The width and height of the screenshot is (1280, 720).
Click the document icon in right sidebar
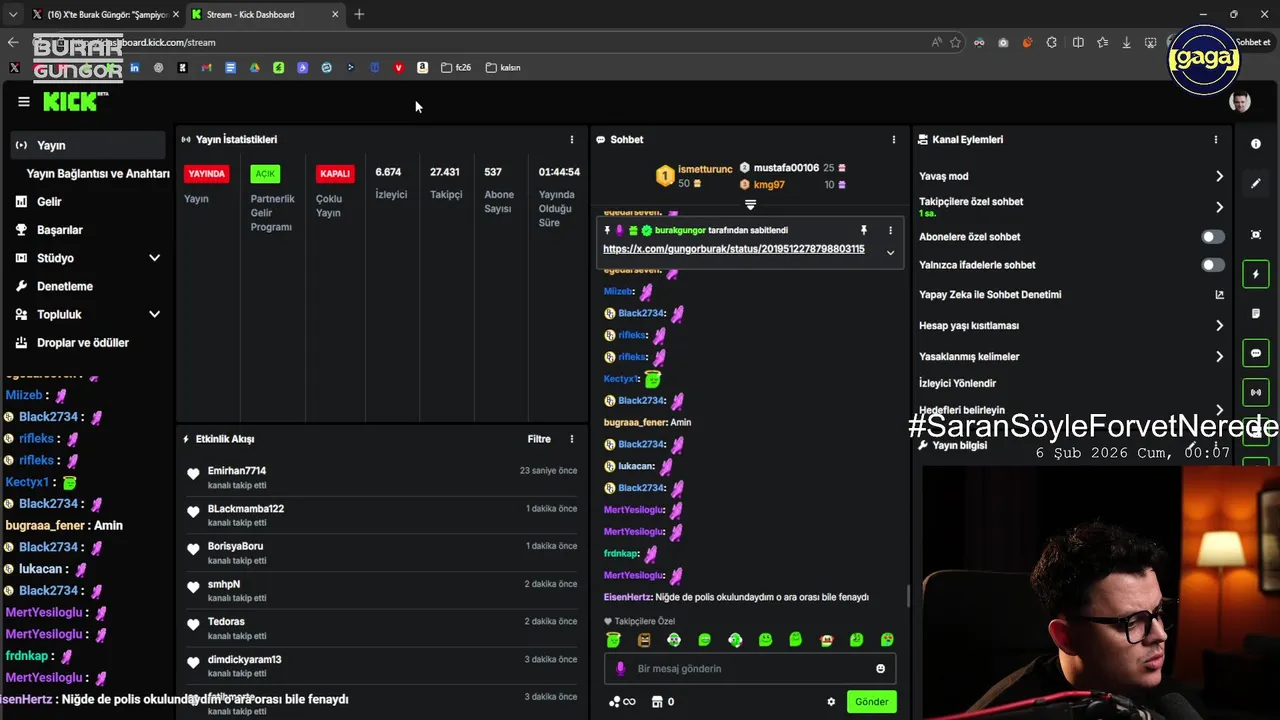coord(1256,314)
